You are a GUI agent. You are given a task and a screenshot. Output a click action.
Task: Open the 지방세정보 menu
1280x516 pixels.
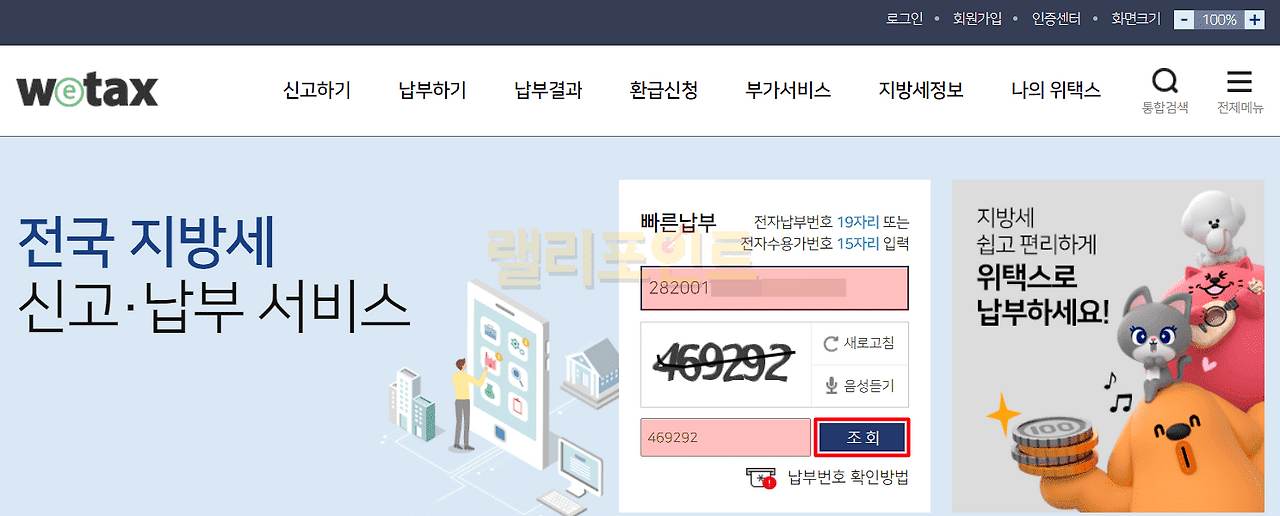[x=921, y=90]
